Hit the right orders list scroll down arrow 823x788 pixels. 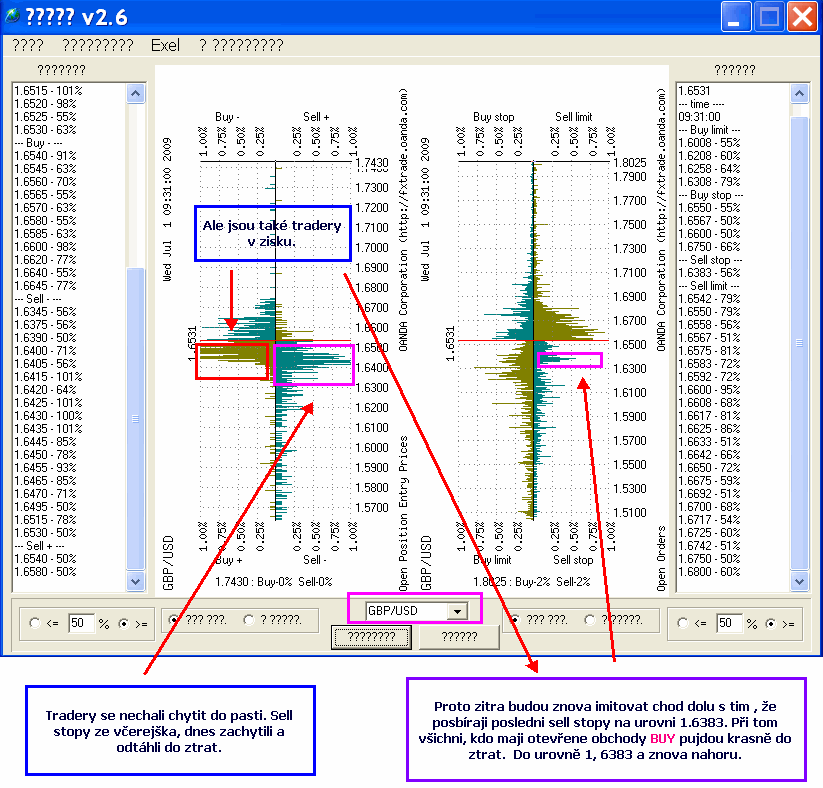coord(798,581)
